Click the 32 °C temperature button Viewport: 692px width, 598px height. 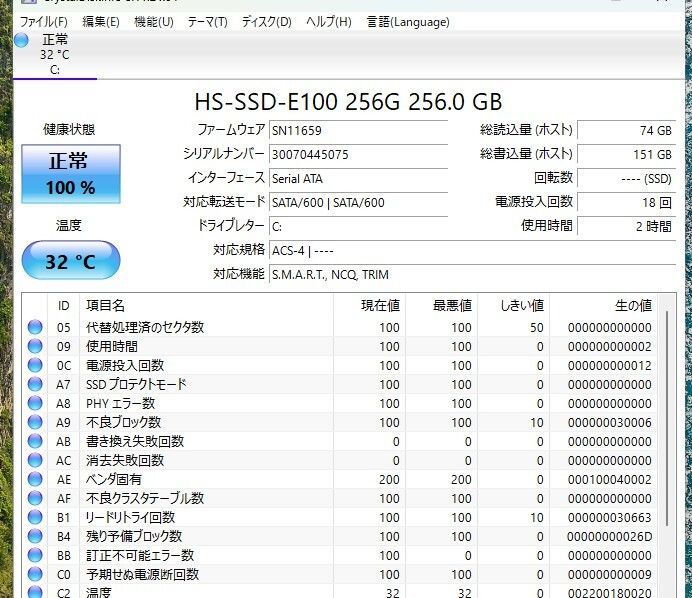tap(70, 262)
